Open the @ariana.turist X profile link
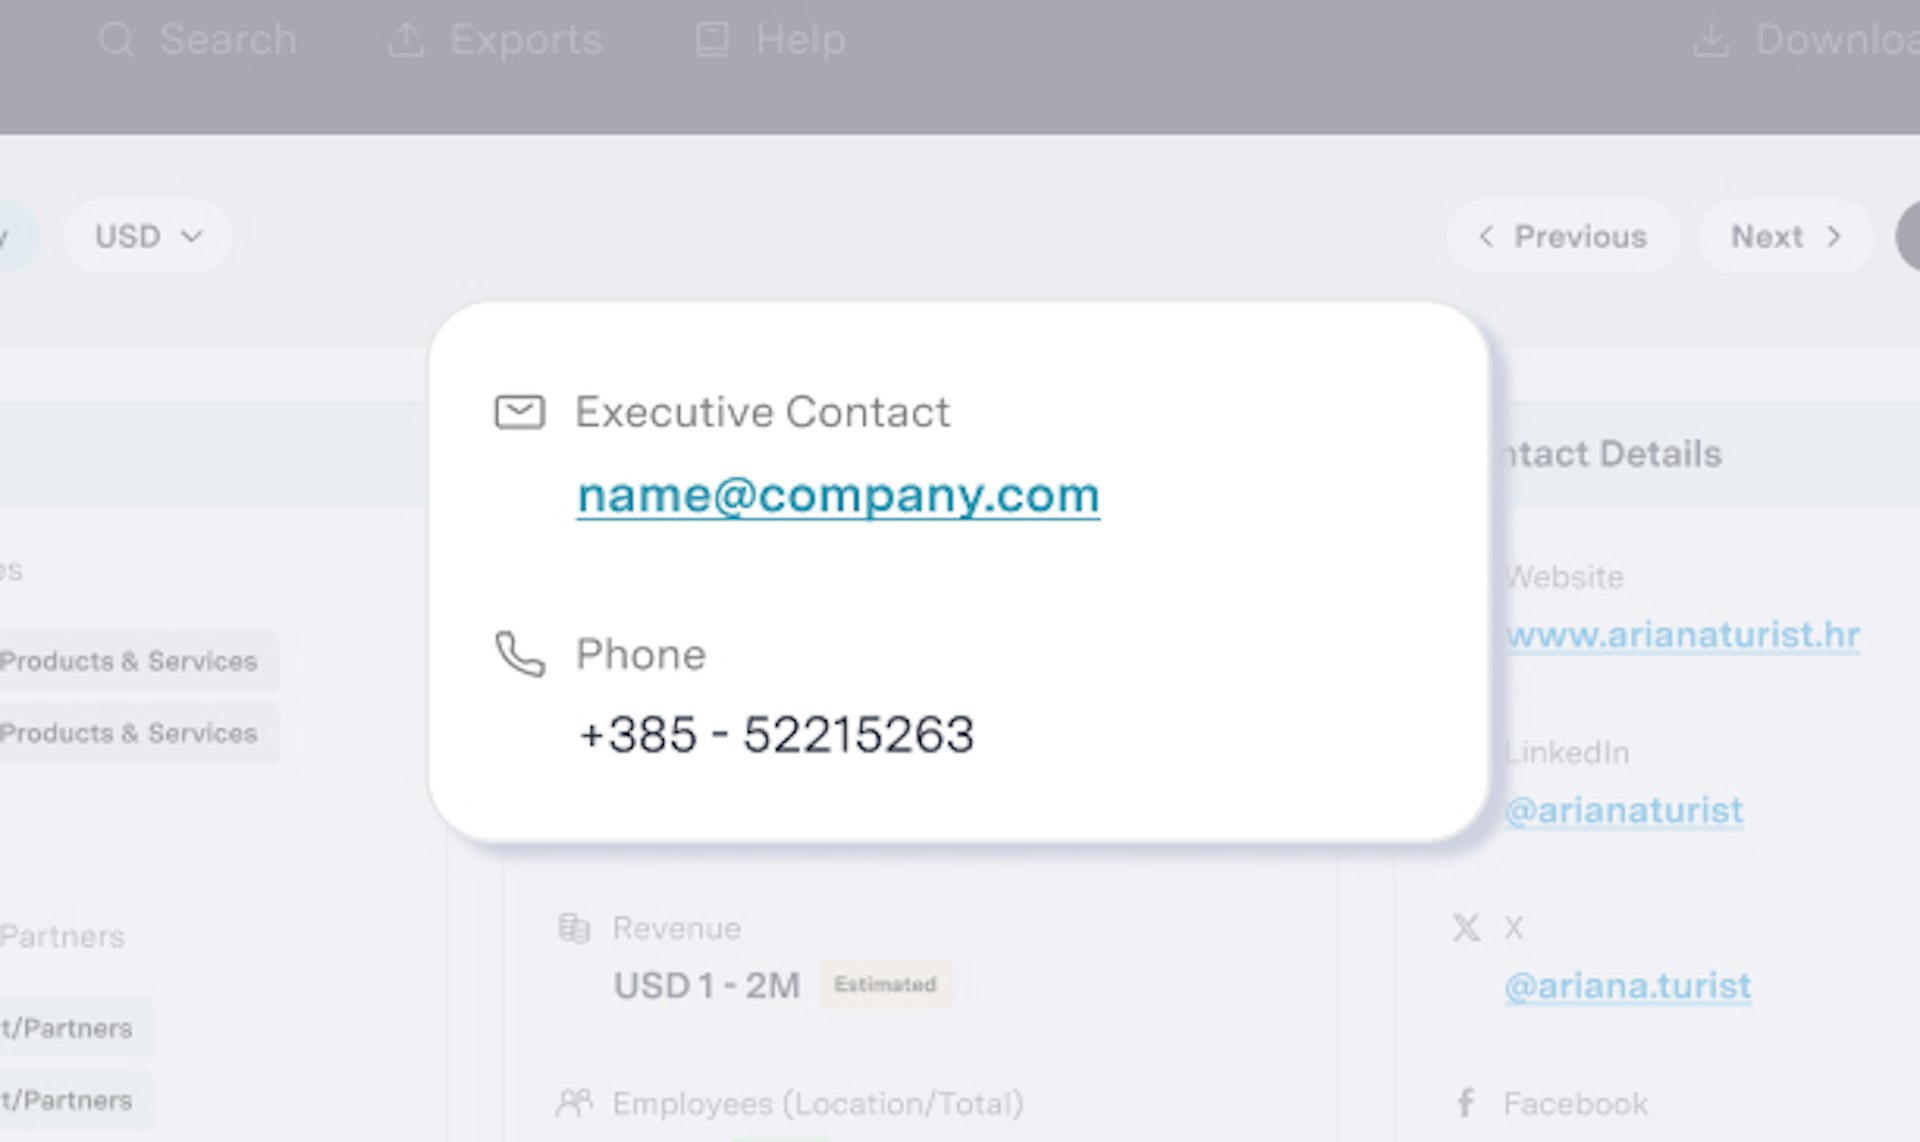1920x1142 pixels. tap(1628, 986)
